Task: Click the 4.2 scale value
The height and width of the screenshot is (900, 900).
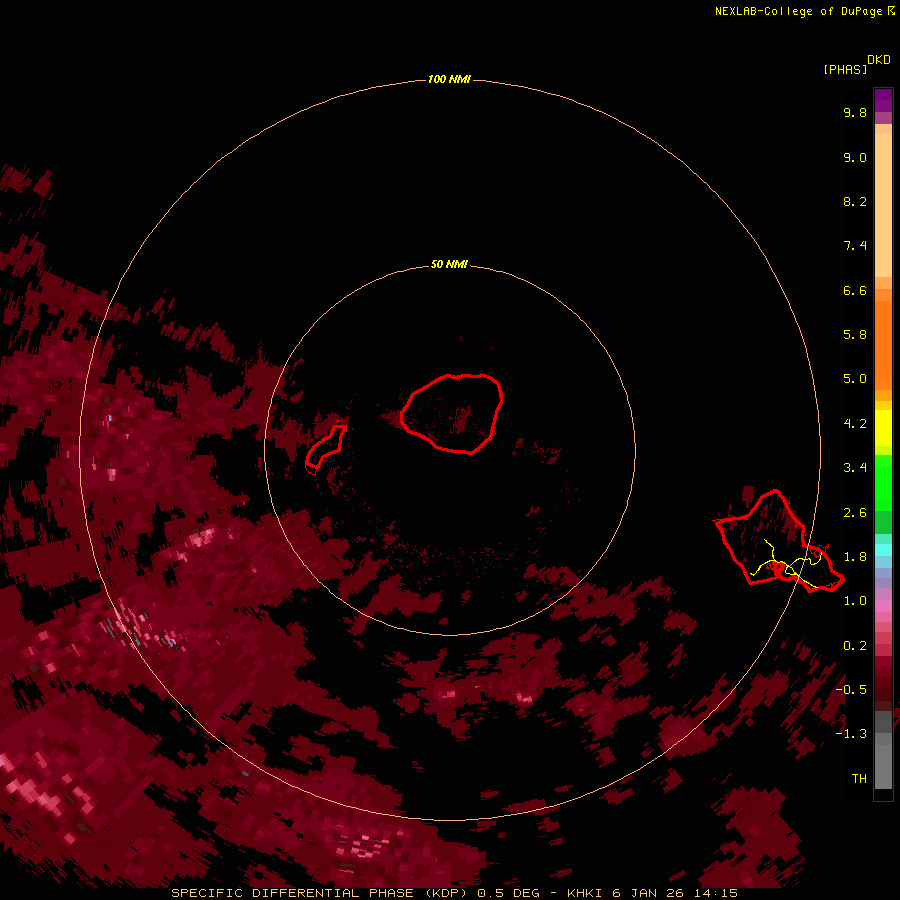Action: click(x=855, y=424)
